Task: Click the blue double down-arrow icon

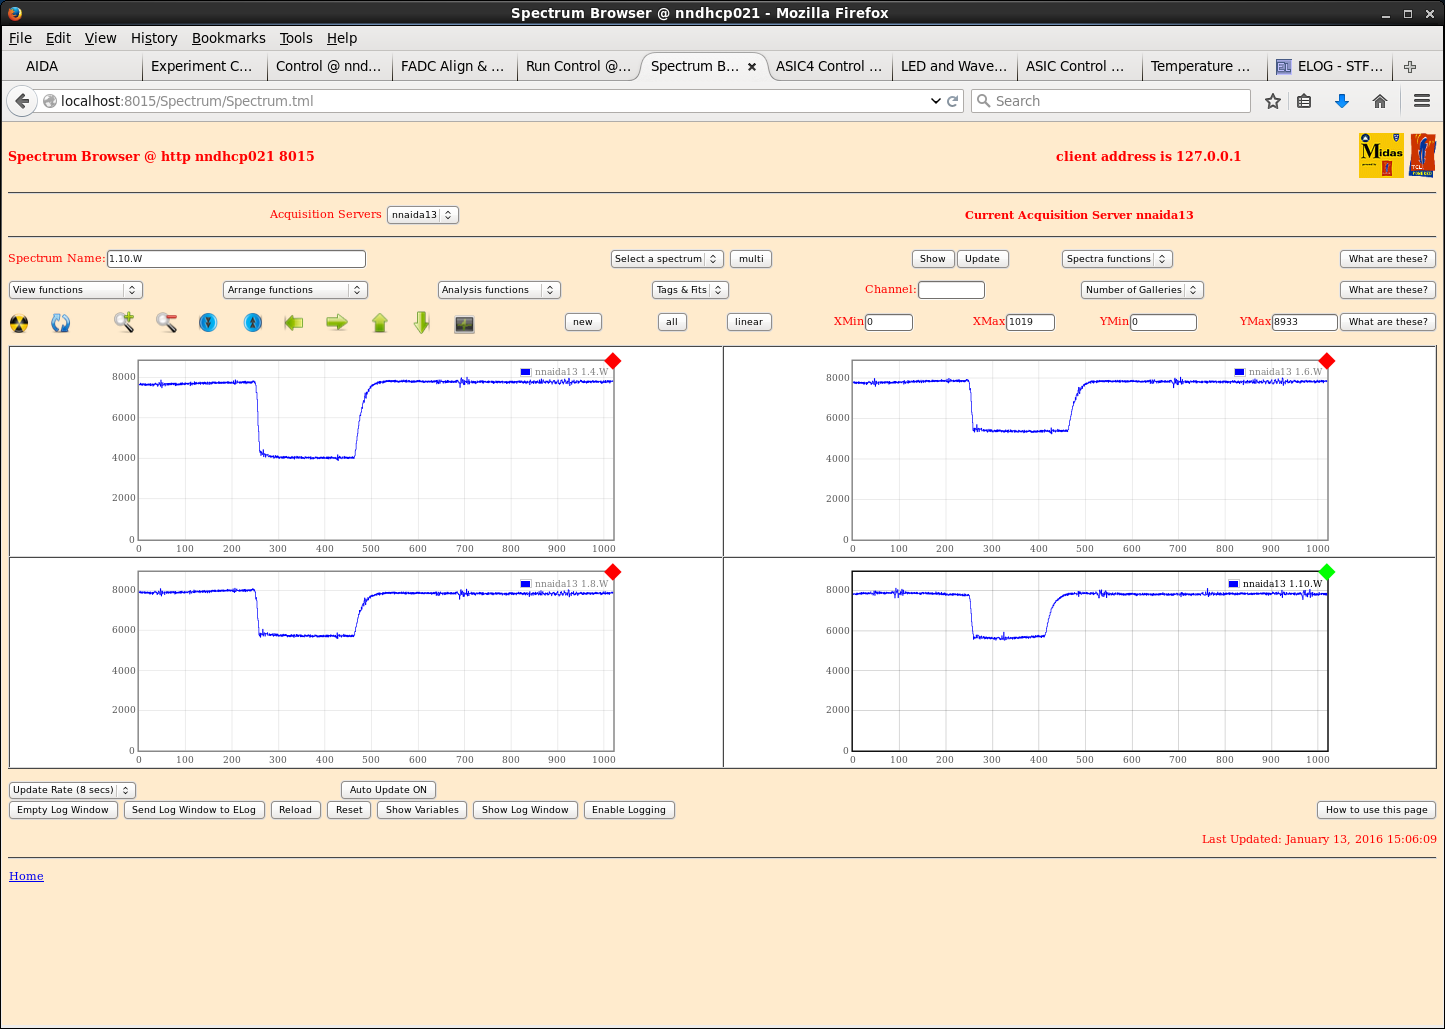Action: point(208,322)
